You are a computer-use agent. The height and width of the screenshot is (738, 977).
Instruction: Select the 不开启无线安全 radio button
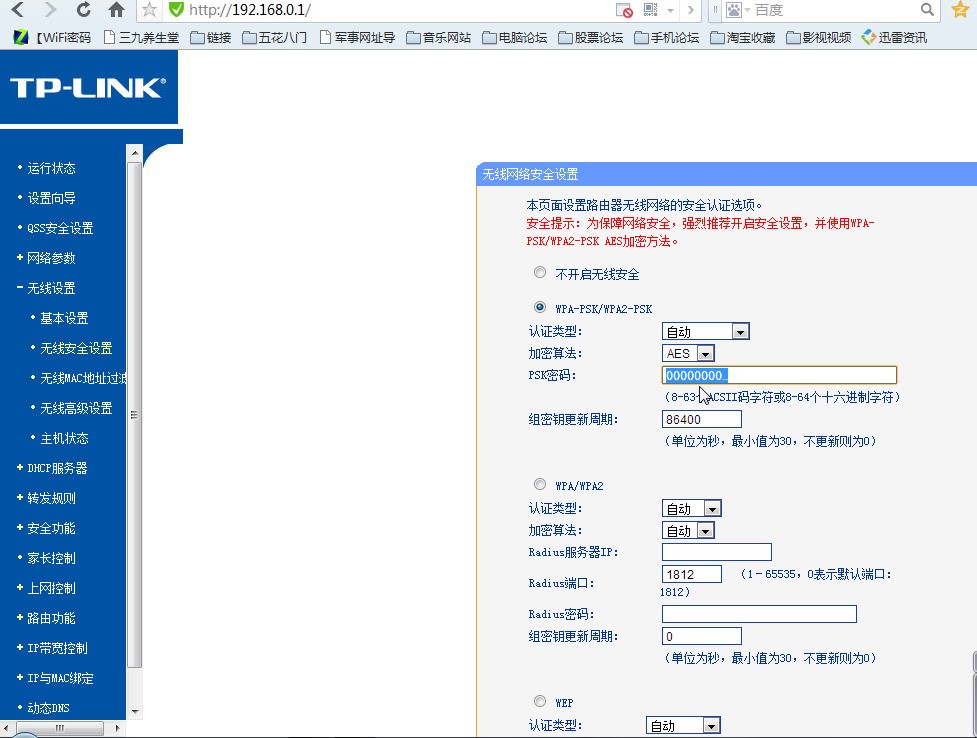pos(540,271)
